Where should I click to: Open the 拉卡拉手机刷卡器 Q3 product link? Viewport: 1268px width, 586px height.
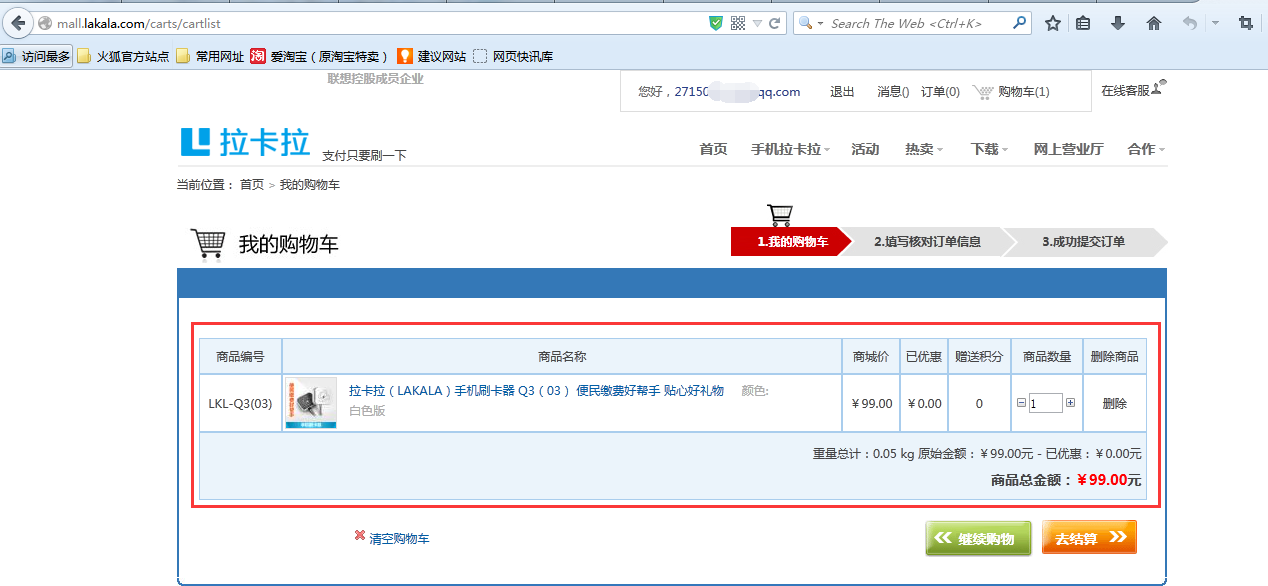536,391
